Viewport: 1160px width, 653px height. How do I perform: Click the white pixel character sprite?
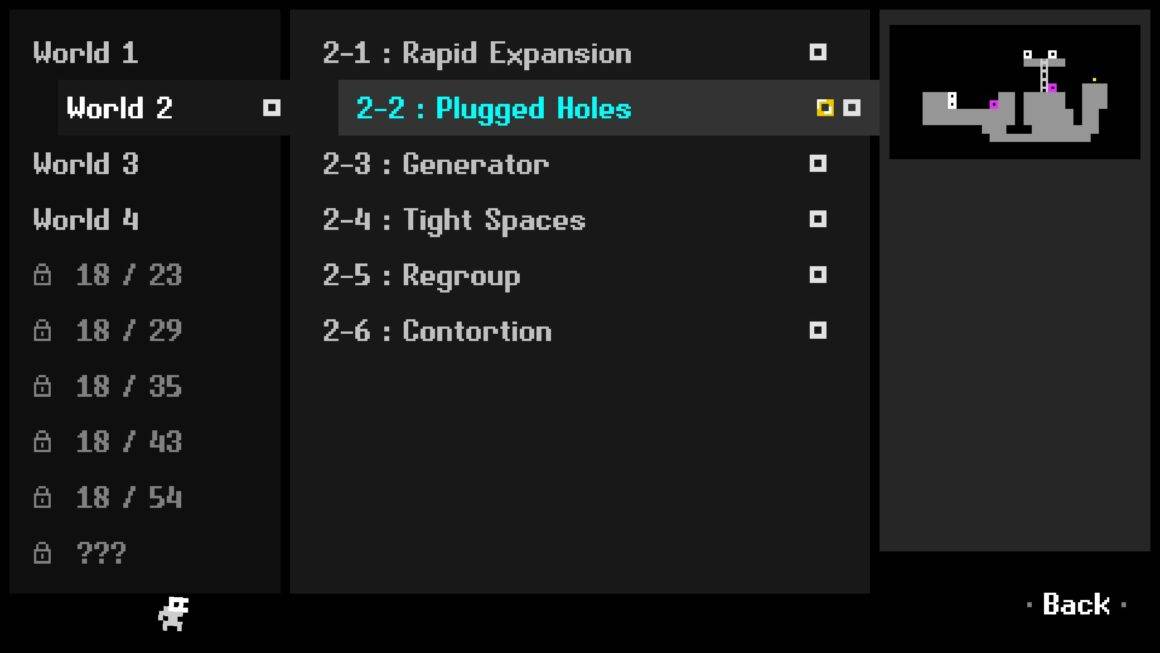(x=174, y=614)
